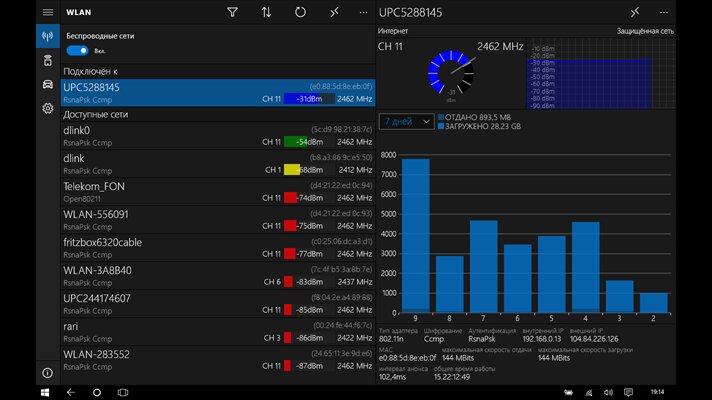Open more options in WLAN list header
Image resolution: width=712 pixels, height=400 pixels.
tap(363, 12)
